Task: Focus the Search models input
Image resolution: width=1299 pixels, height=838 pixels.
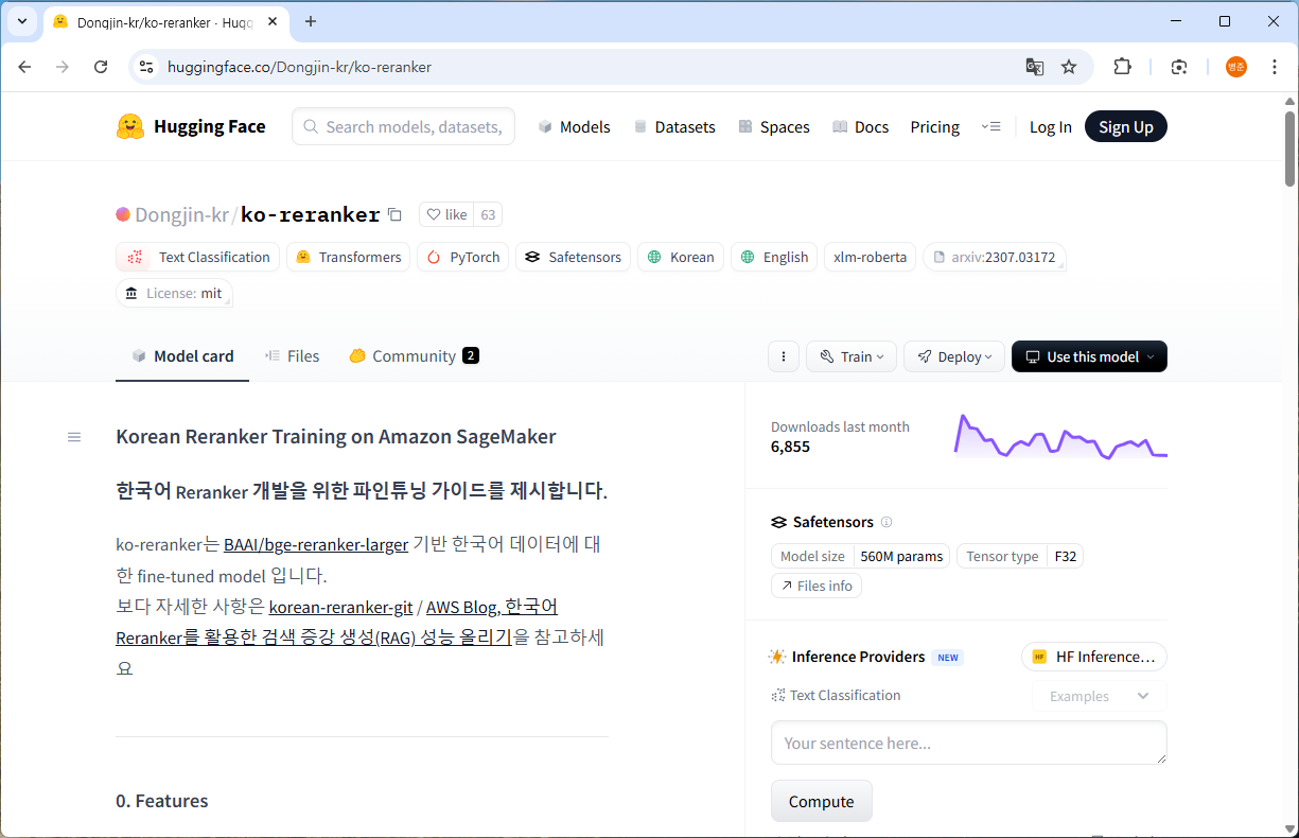Action: point(404,127)
